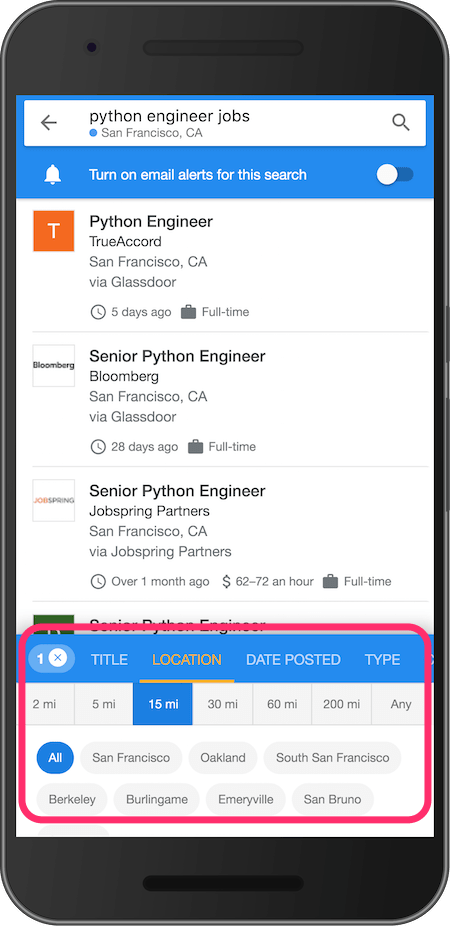450x926 pixels.
Task: Tap dollar sign icon for 62–72 an hour
Action: point(226,582)
